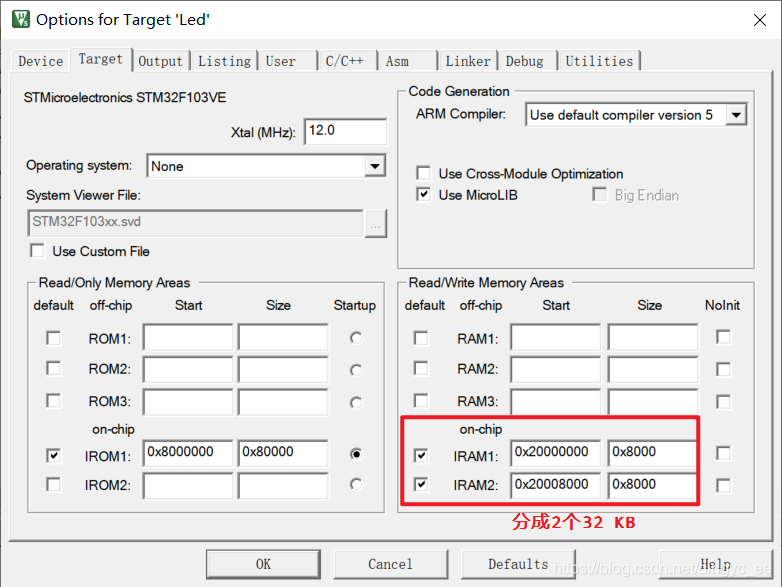Toggle the IRAM2 NoInit checkbox

click(723, 486)
